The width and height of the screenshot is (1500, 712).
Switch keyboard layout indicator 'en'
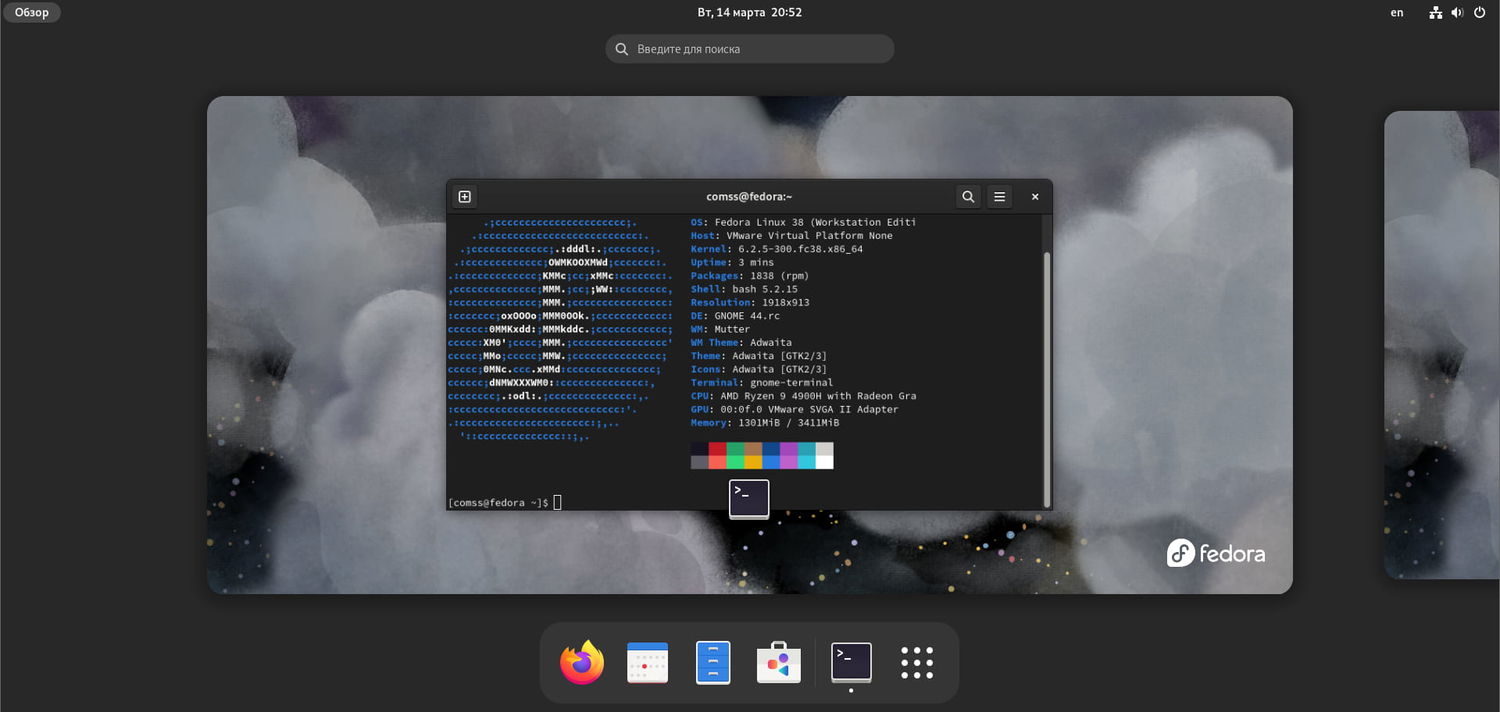click(1397, 13)
